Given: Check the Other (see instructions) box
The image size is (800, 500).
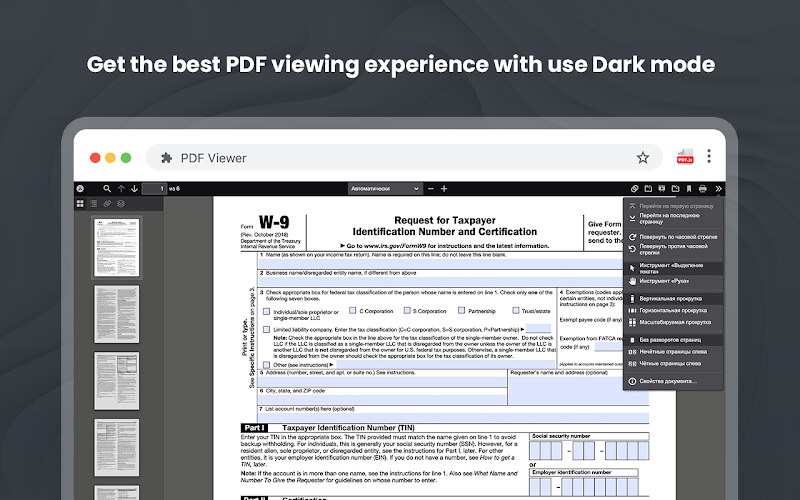Looking at the screenshot, I should (x=266, y=365).
